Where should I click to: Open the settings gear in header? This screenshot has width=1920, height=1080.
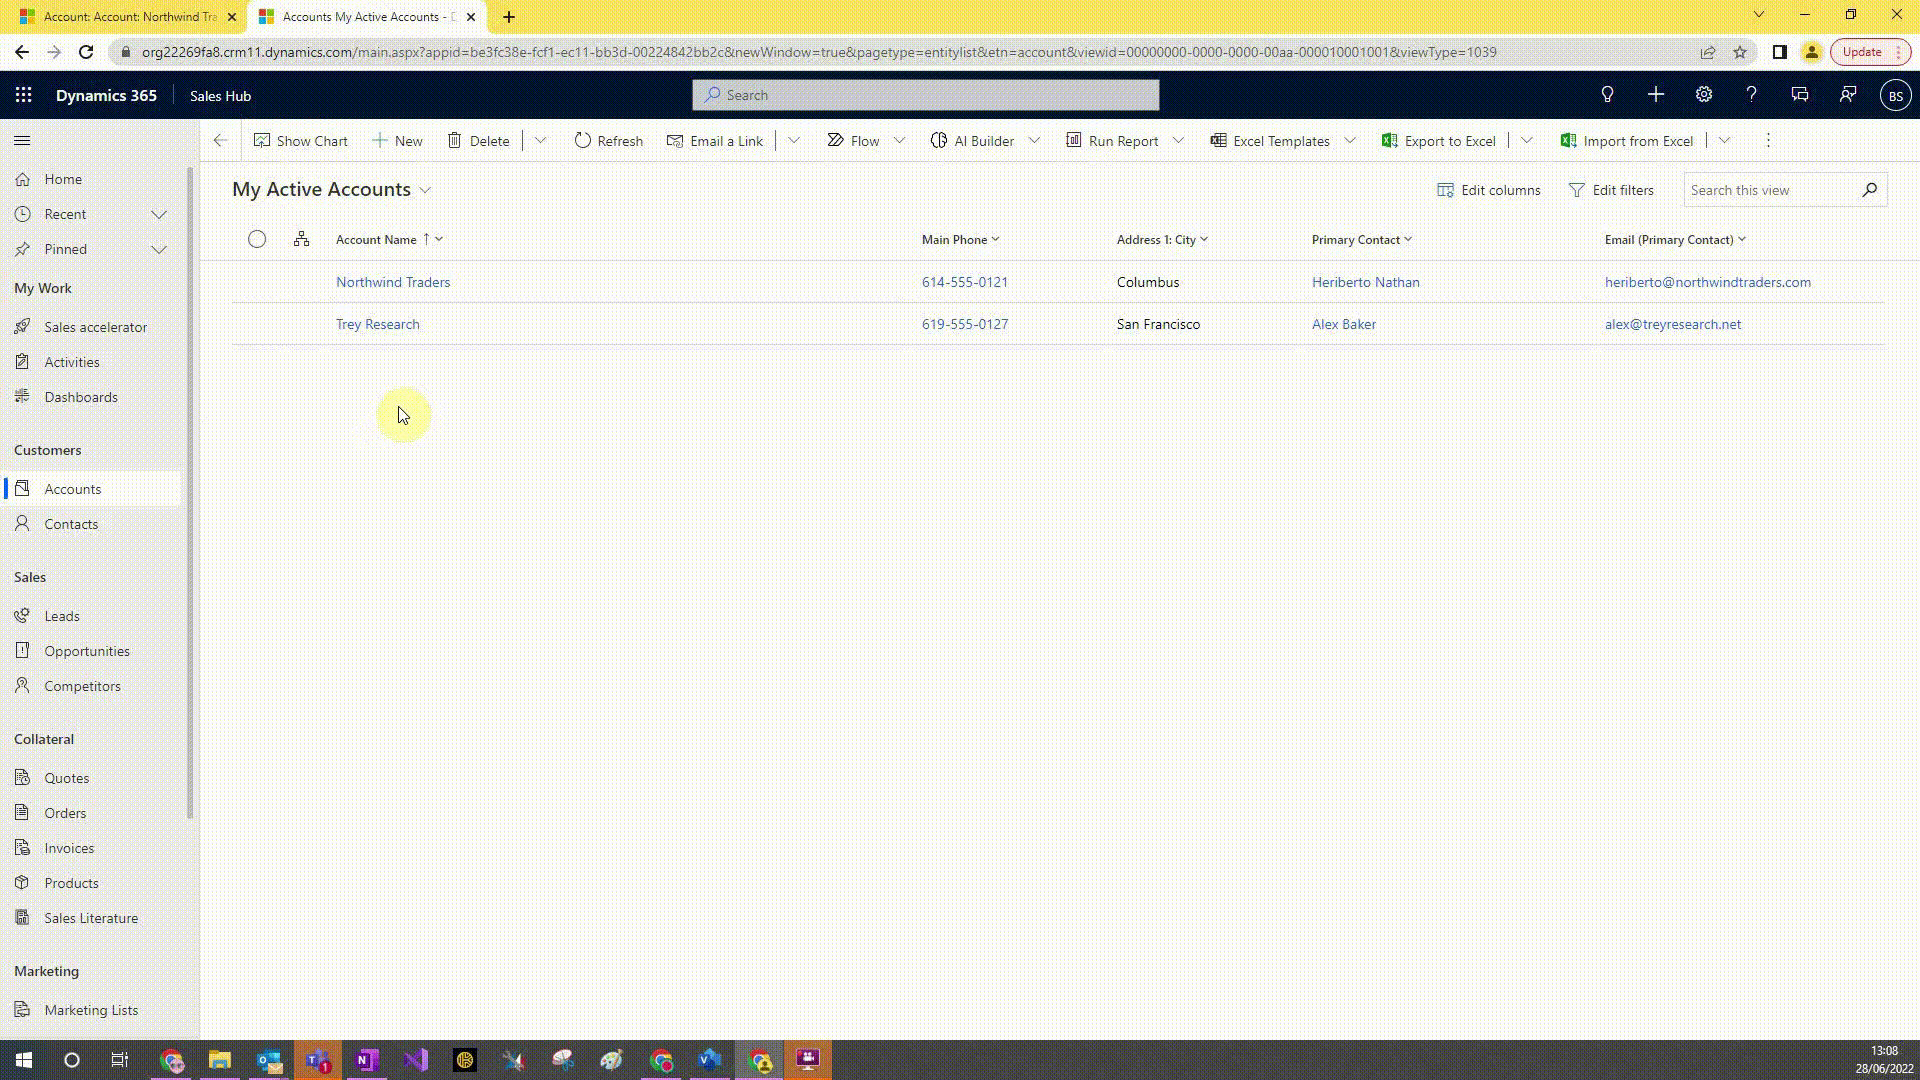click(x=1703, y=95)
